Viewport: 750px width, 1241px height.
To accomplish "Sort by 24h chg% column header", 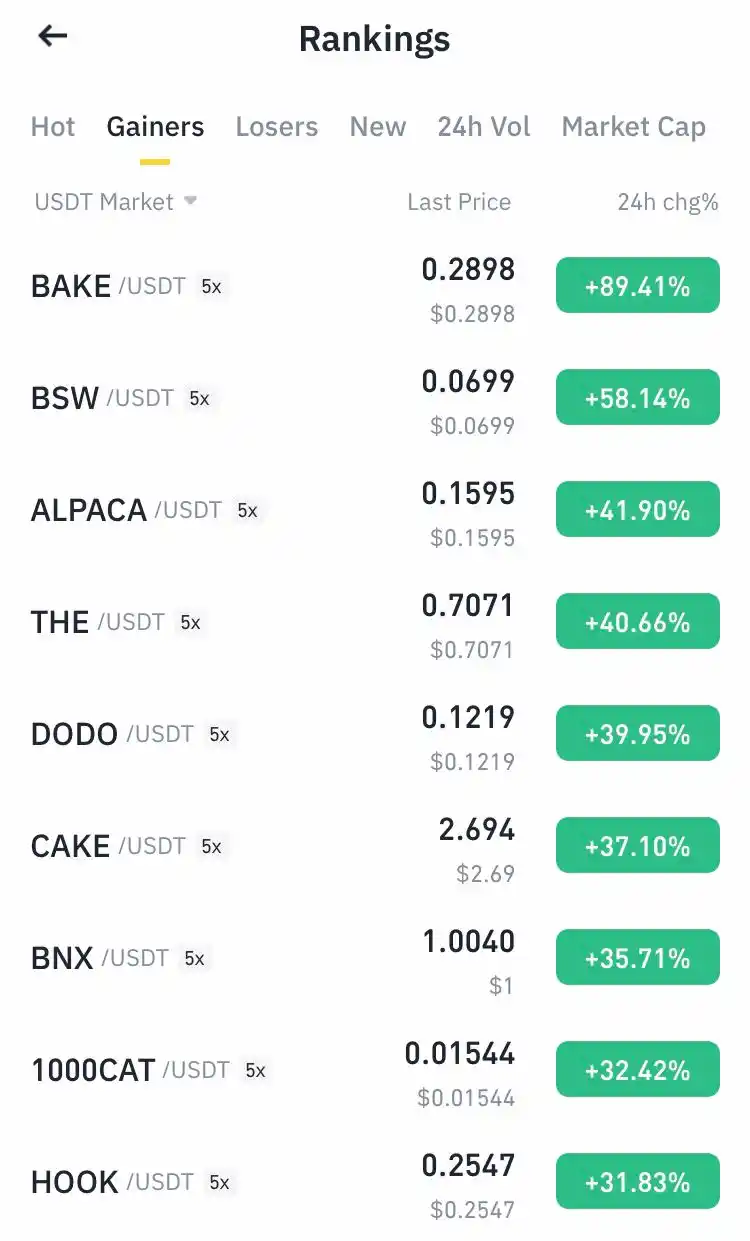I will 667,202.
